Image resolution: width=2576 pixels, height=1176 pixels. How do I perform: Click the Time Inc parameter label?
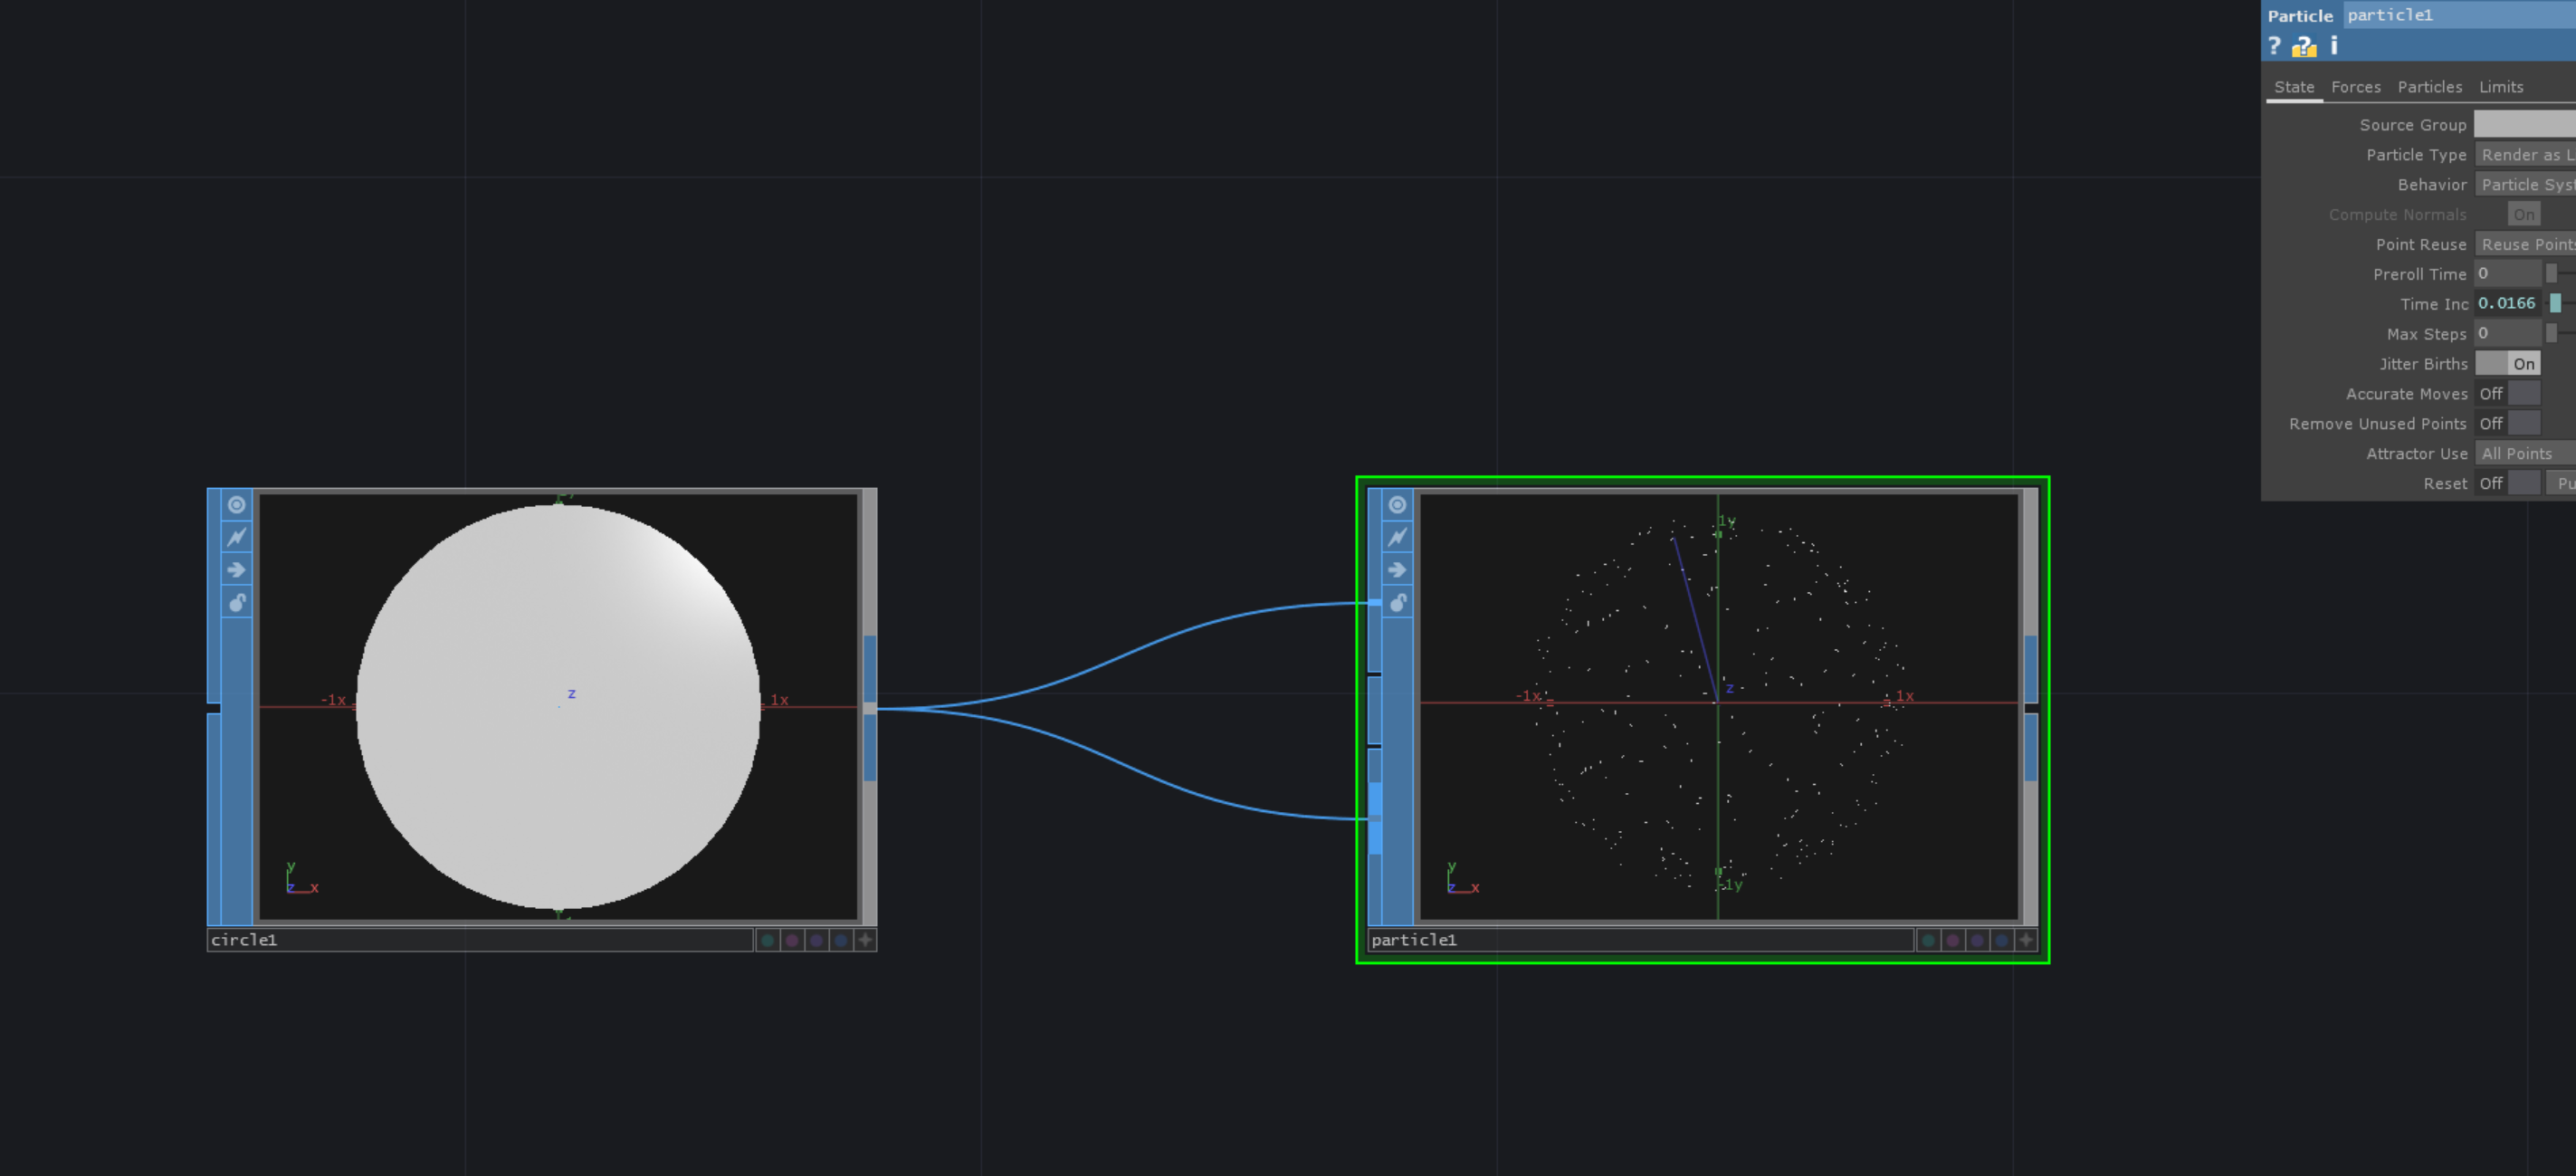[x=2434, y=304]
